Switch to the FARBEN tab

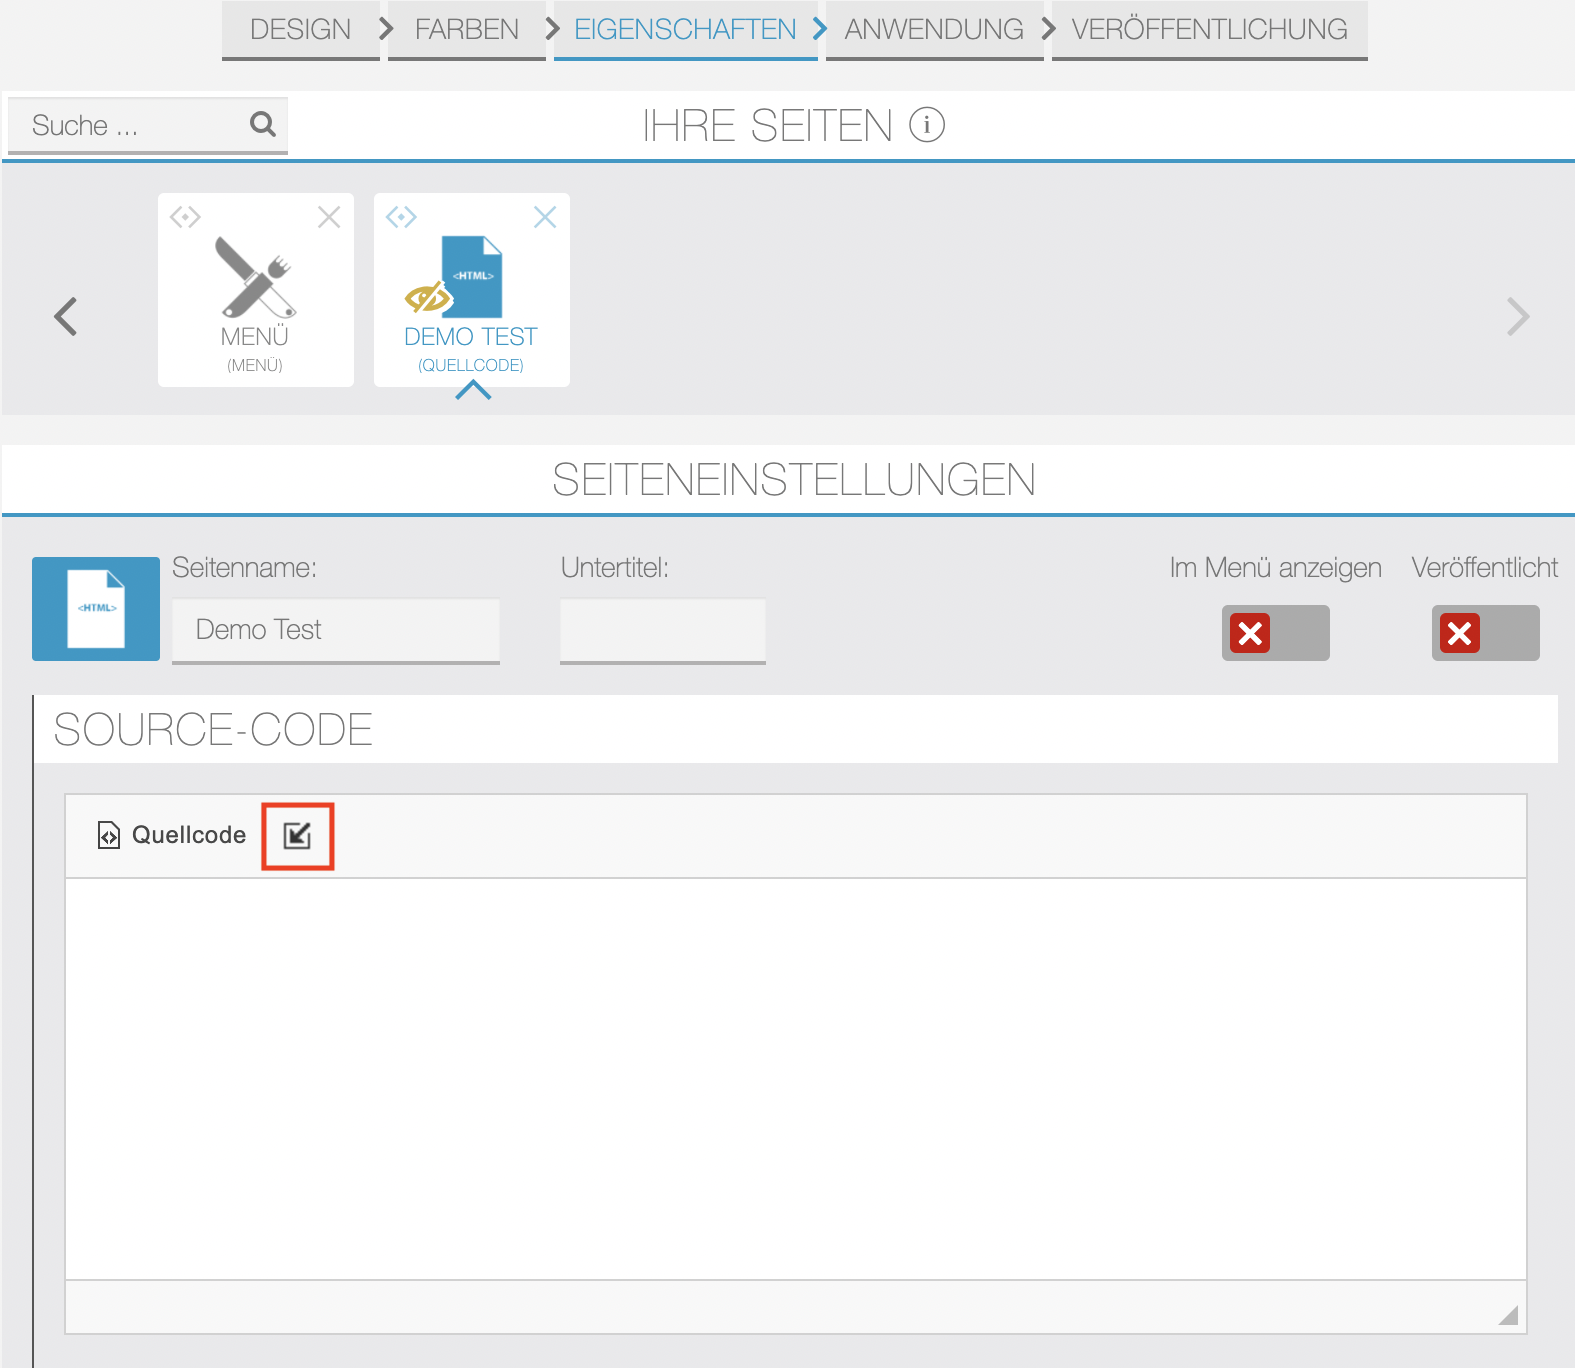[x=467, y=30]
